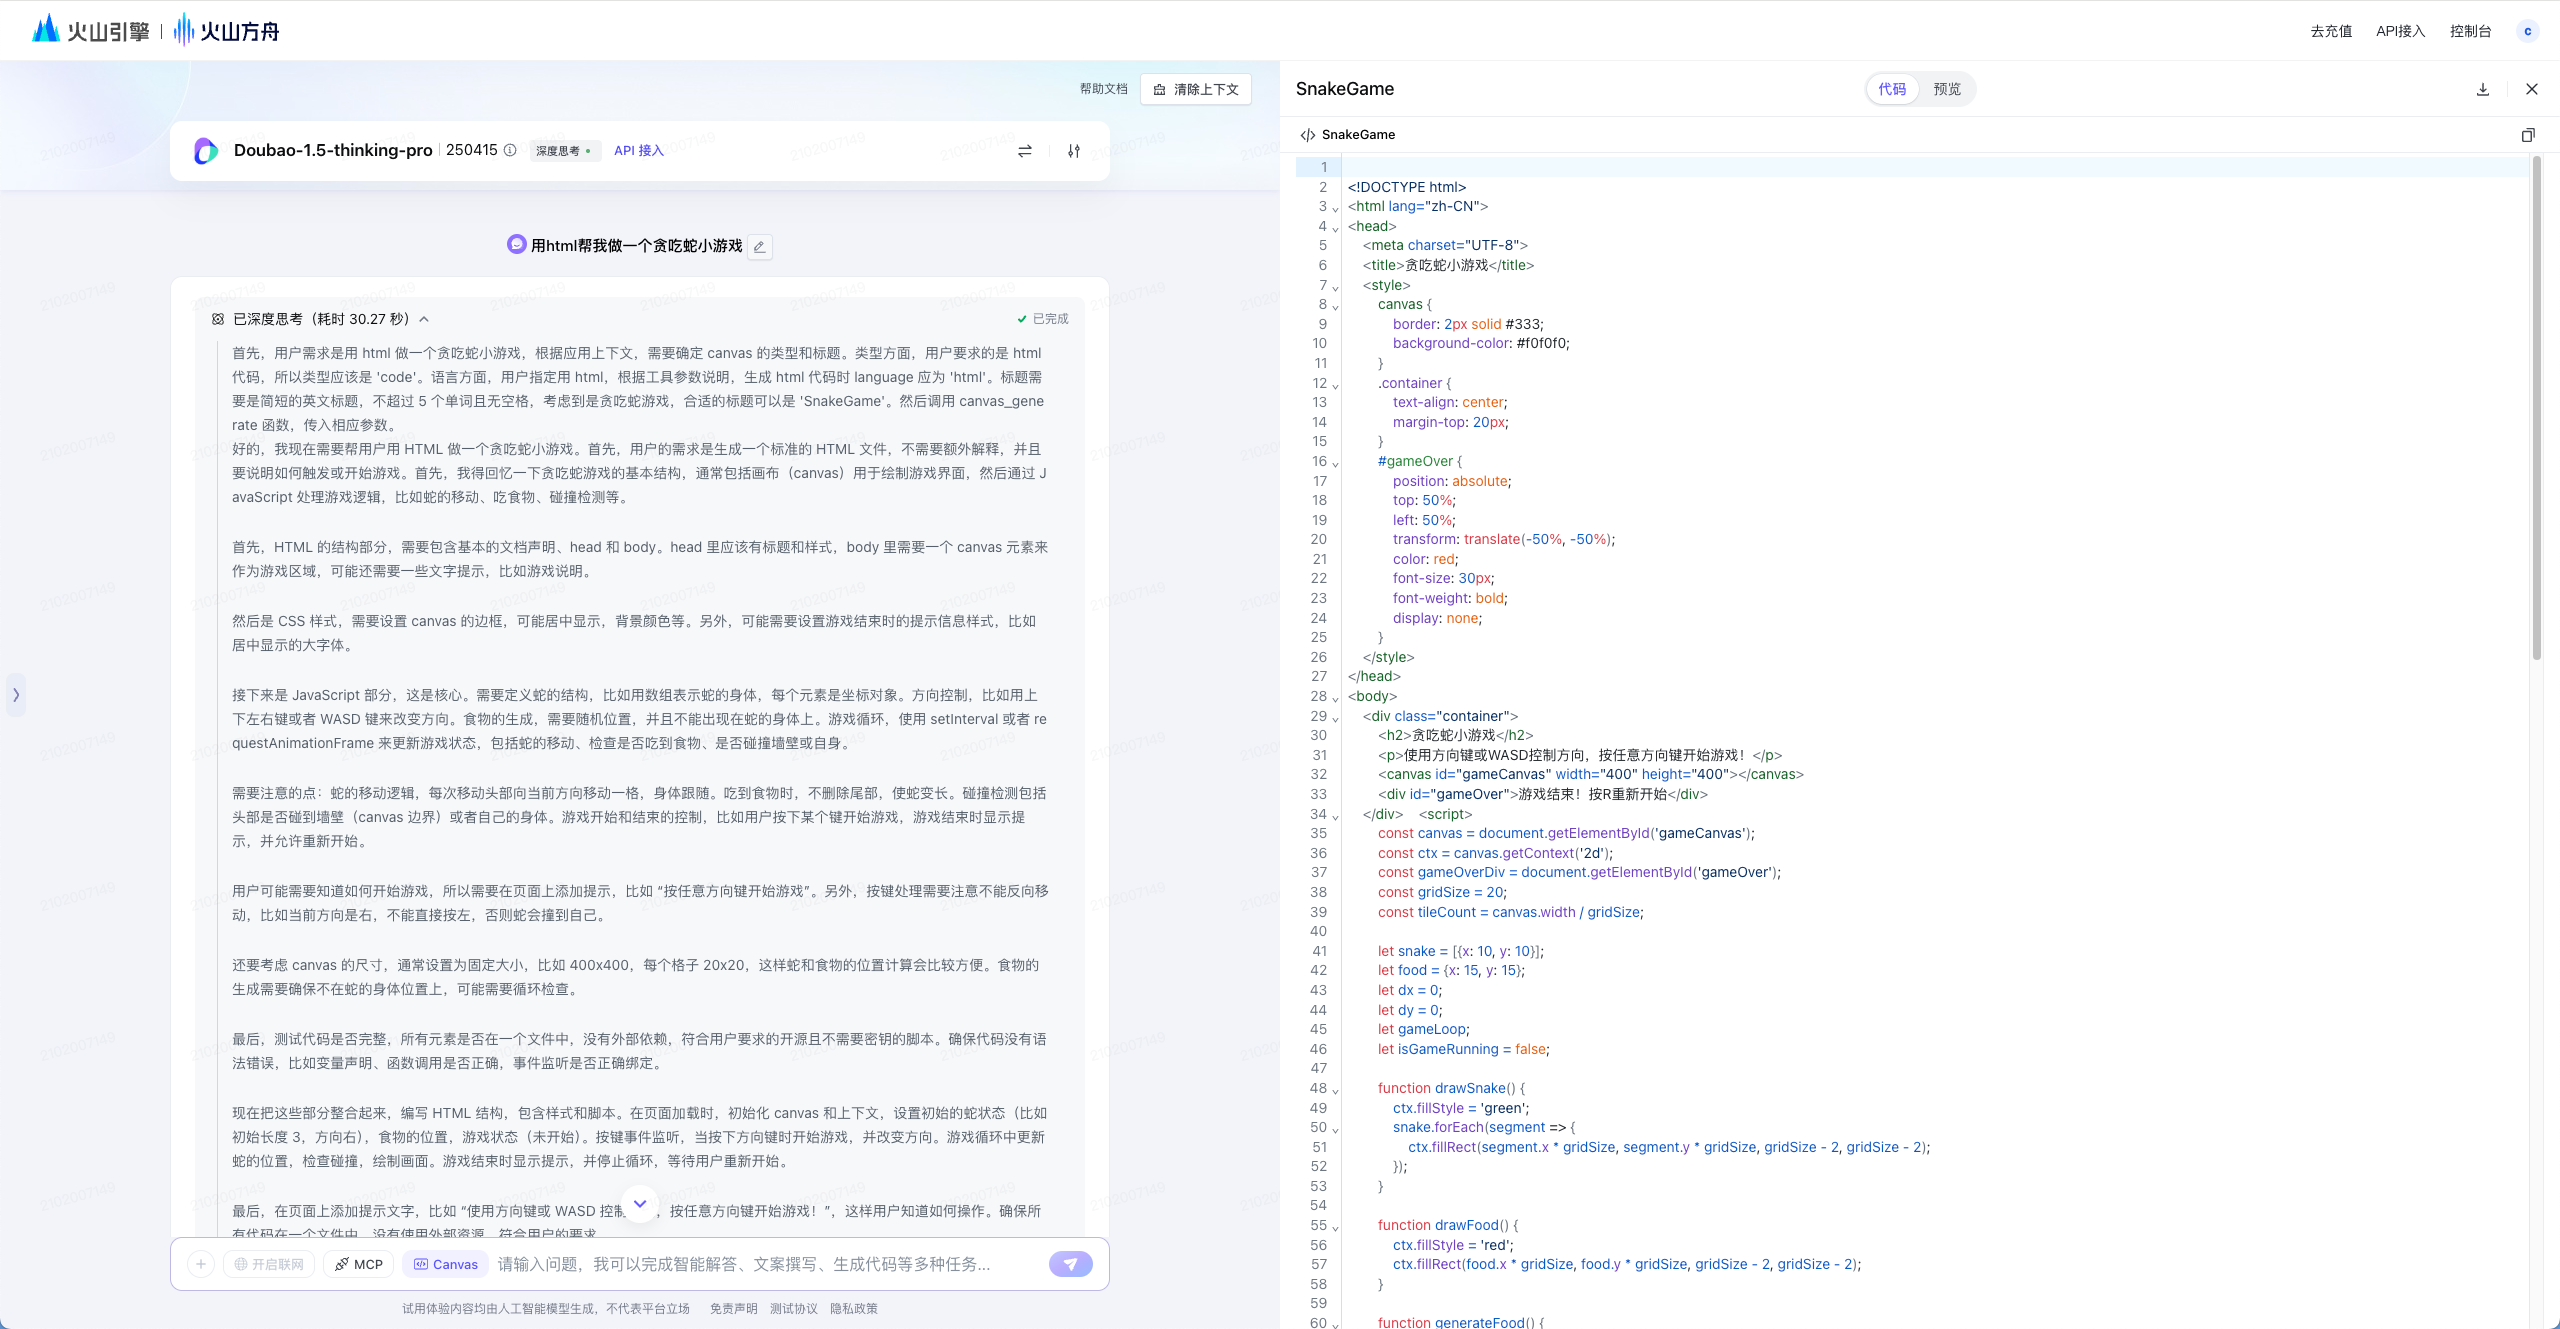Open user avatar menu

pyautogui.click(x=2527, y=31)
